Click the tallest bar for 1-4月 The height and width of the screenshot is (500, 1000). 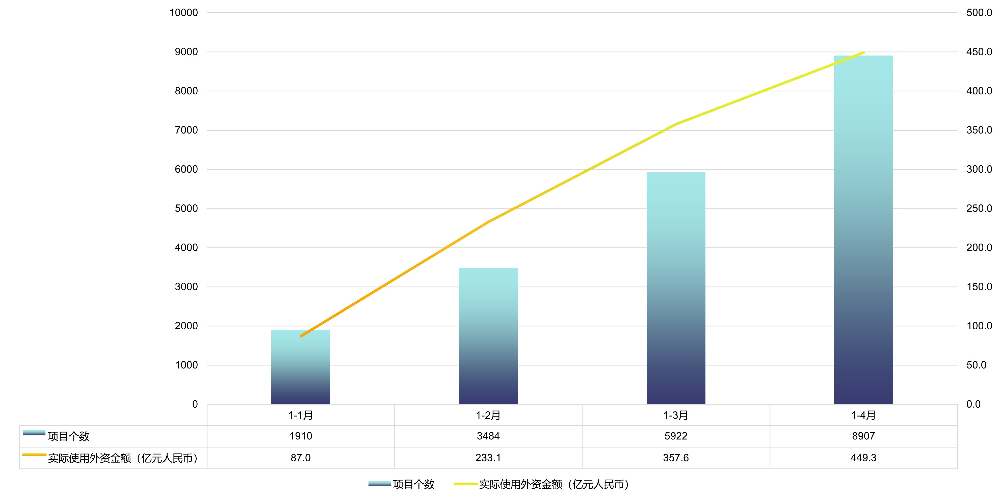(x=863, y=230)
